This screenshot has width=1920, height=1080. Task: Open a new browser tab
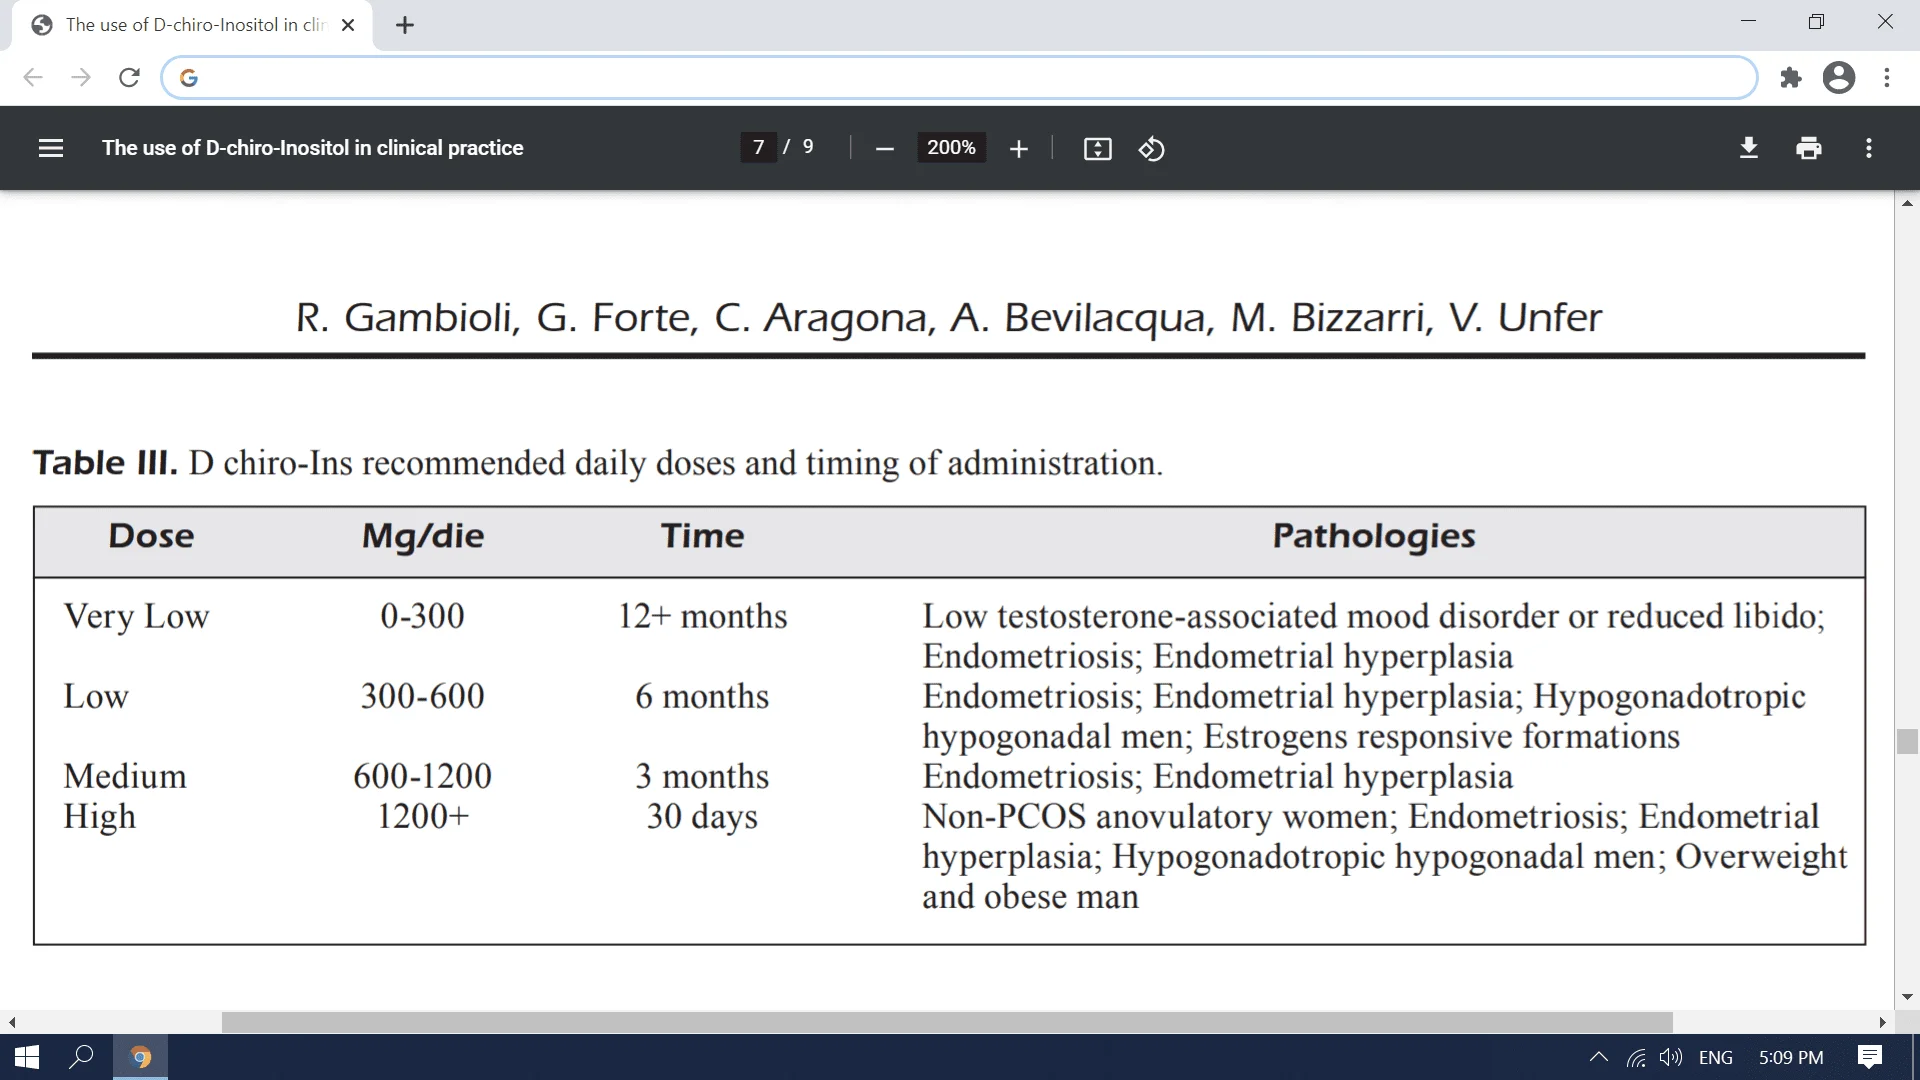tap(405, 25)
